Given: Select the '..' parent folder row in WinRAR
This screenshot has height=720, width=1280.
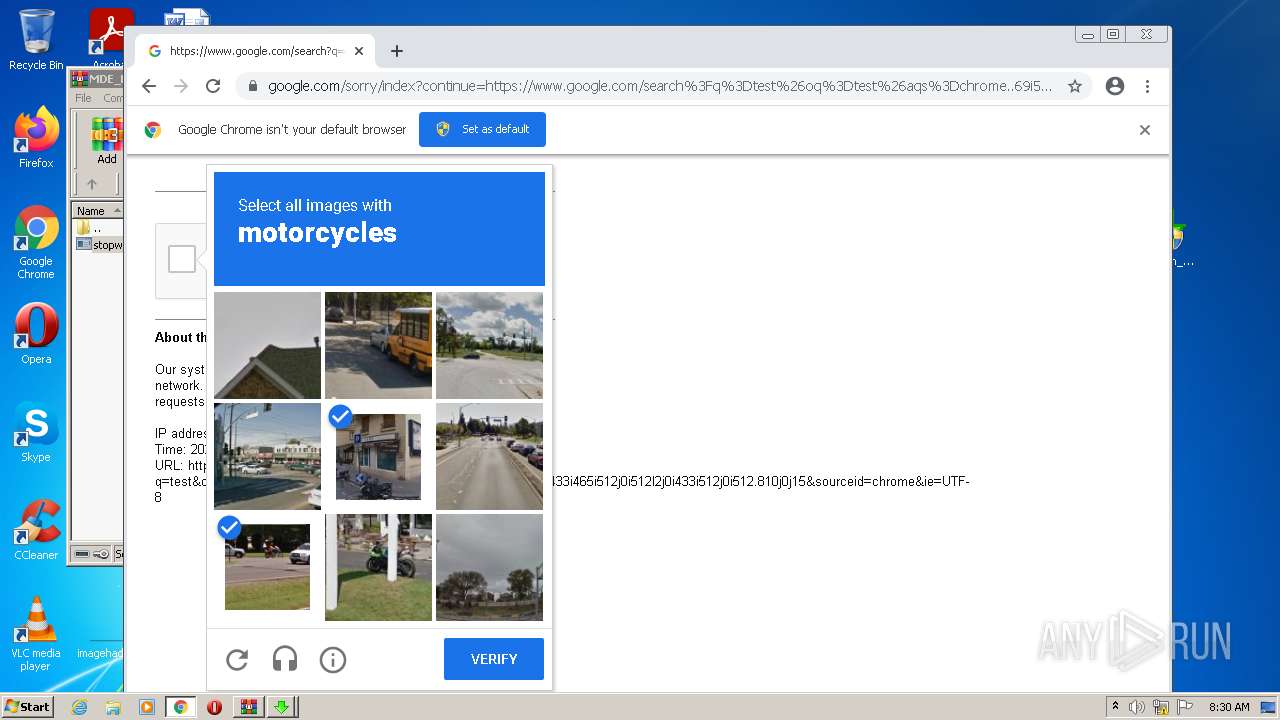Looking at the screenshot, I should [98, 228].
